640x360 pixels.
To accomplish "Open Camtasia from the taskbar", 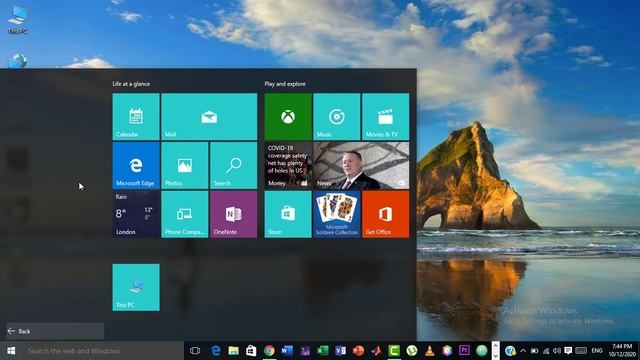I will [x=394, y=351].
